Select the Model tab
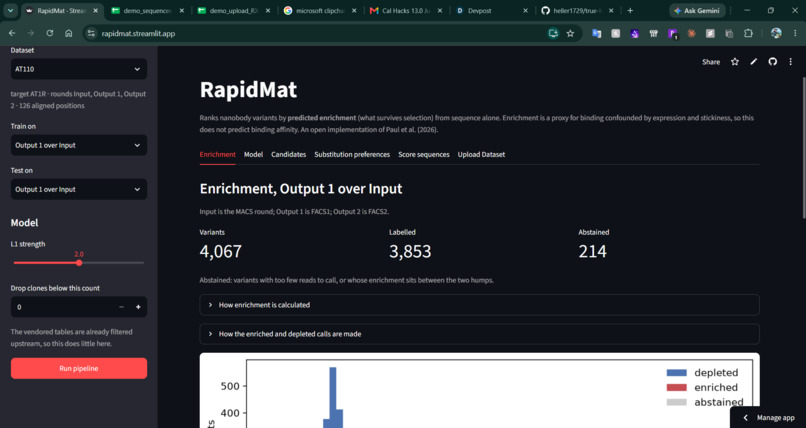The height and width of the screenshot is (428, 806). (253, 154)
